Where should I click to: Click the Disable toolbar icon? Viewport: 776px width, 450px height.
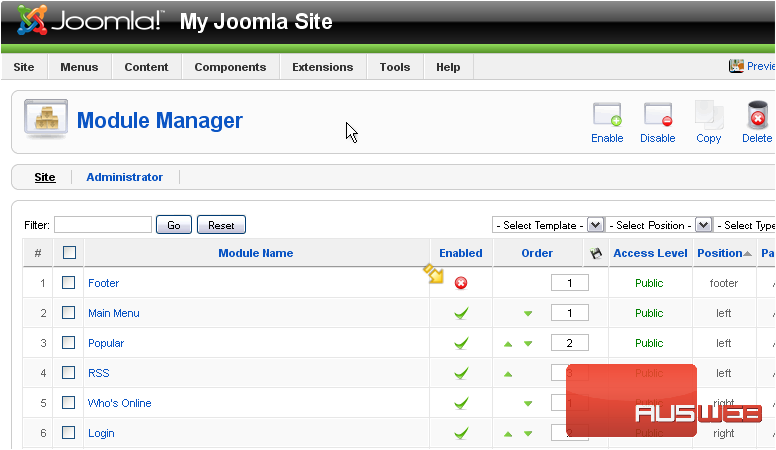(x=657, y=116)
